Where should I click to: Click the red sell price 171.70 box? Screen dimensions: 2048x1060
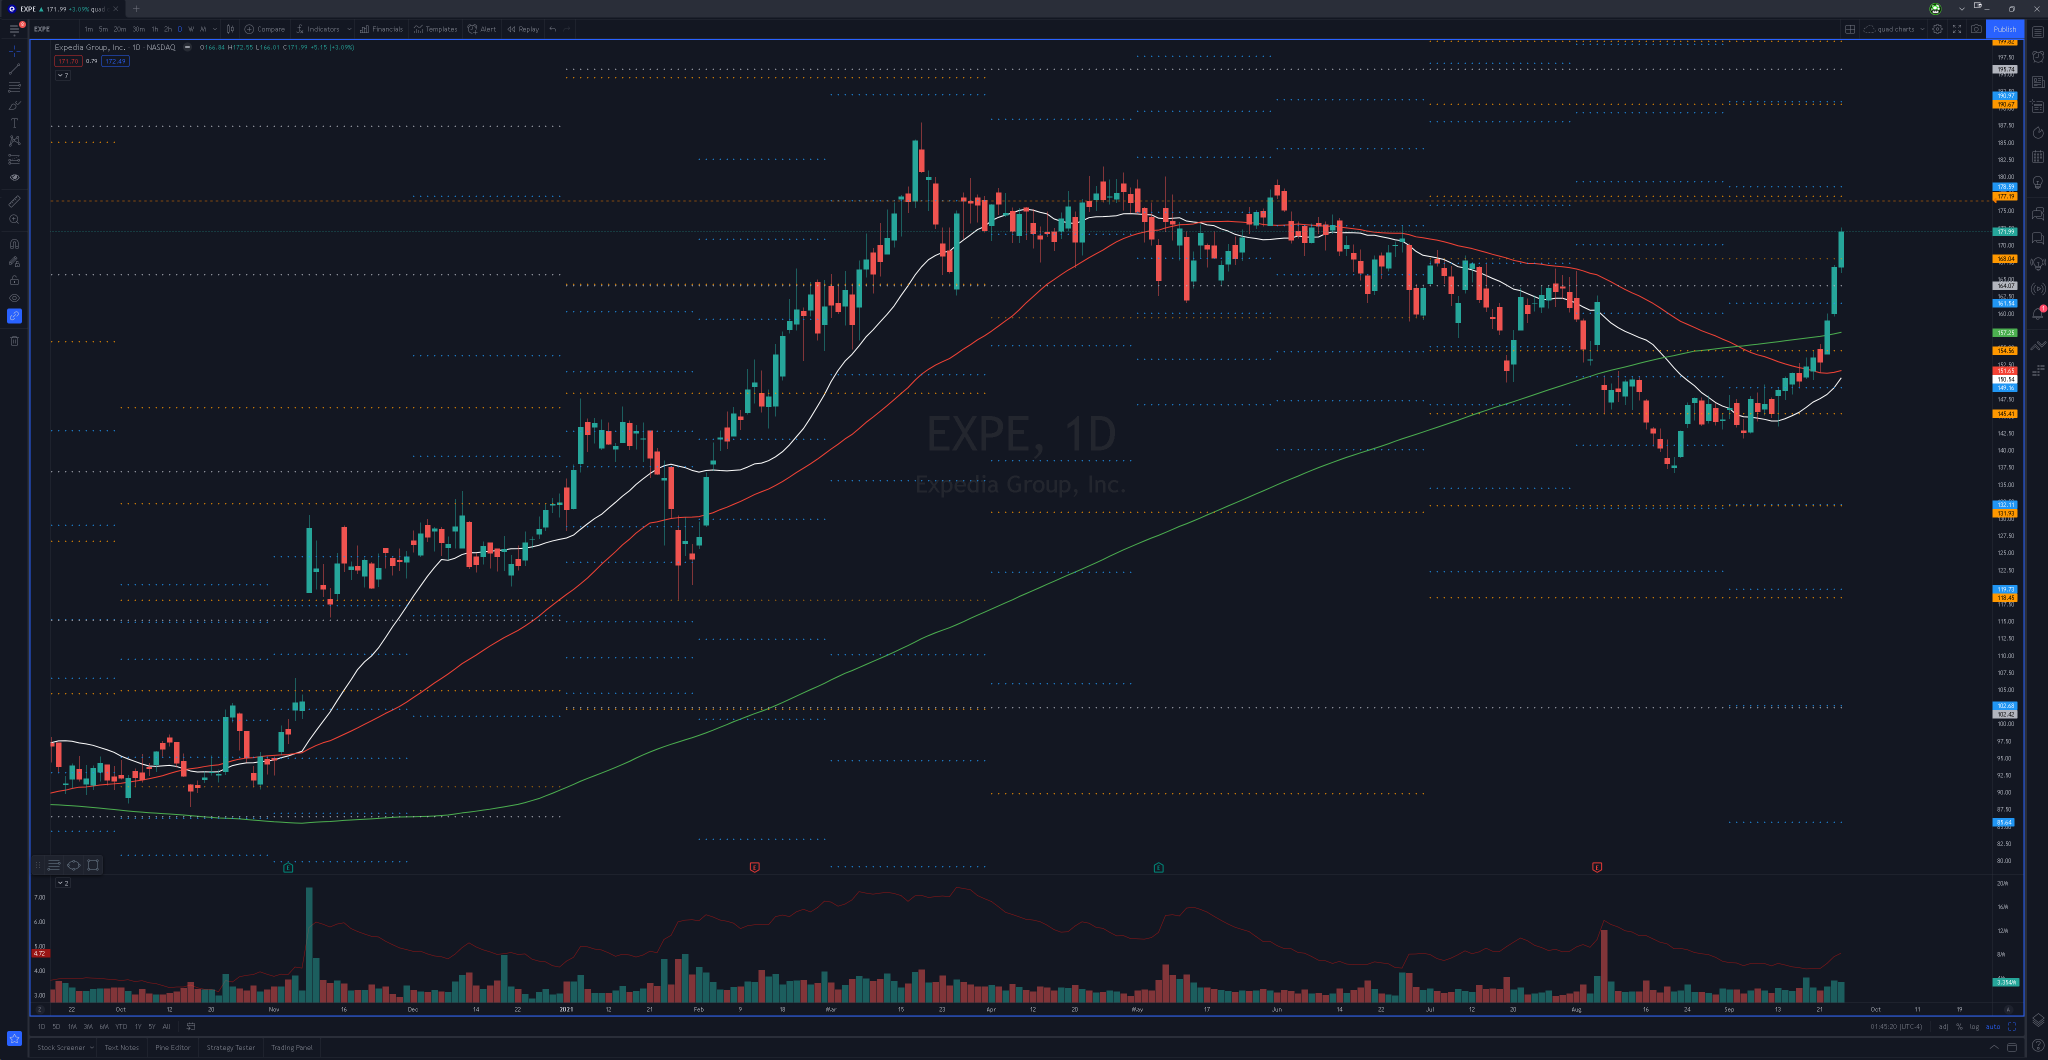pos(68,61)
